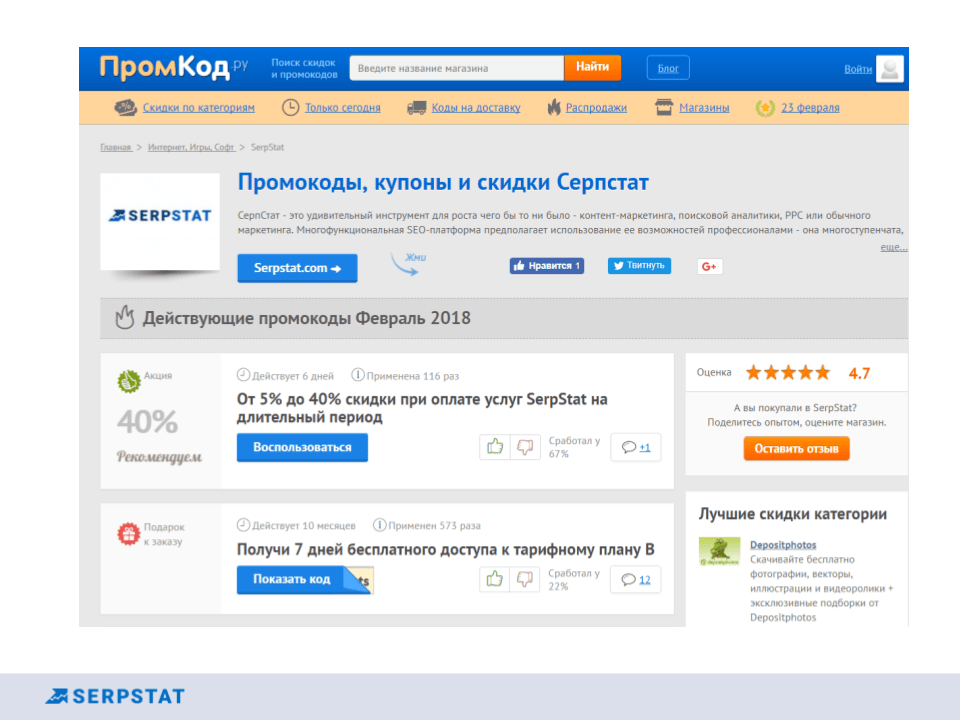Expand description with еще... link

pyautogui.click(x=894, y=247)
